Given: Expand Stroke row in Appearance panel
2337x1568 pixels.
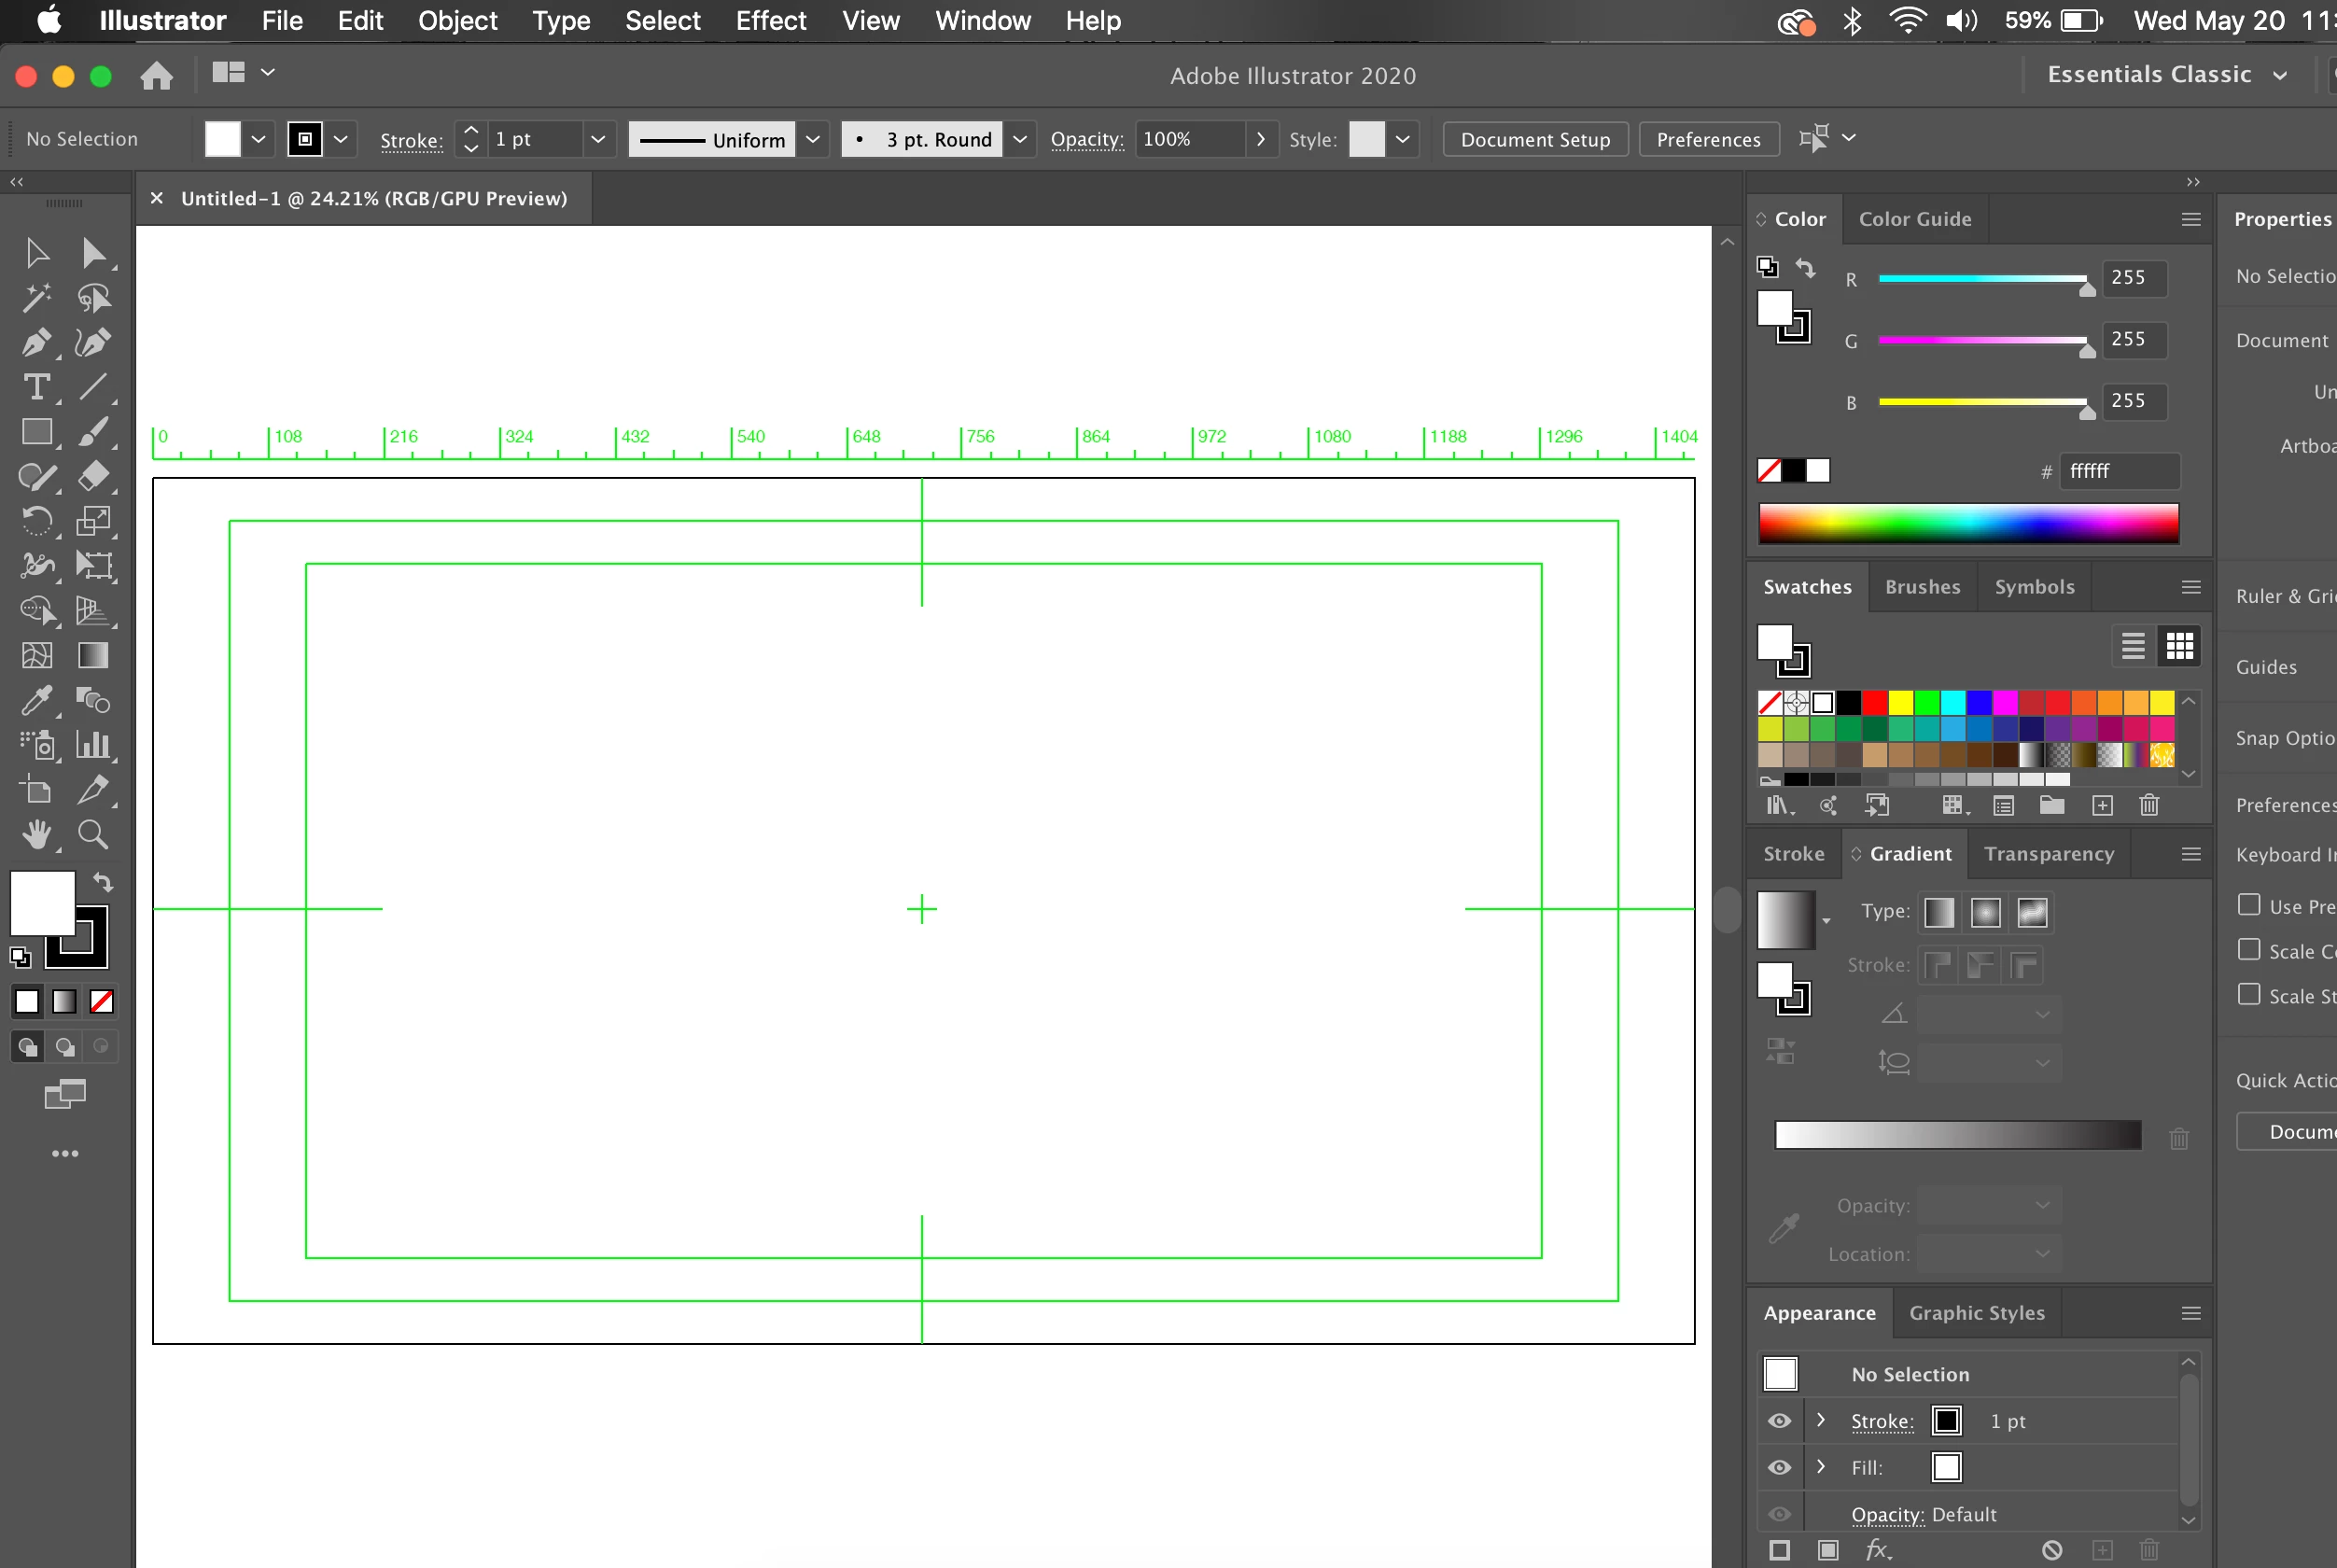Looking at the screenshot, I should pos(1821,1420).
